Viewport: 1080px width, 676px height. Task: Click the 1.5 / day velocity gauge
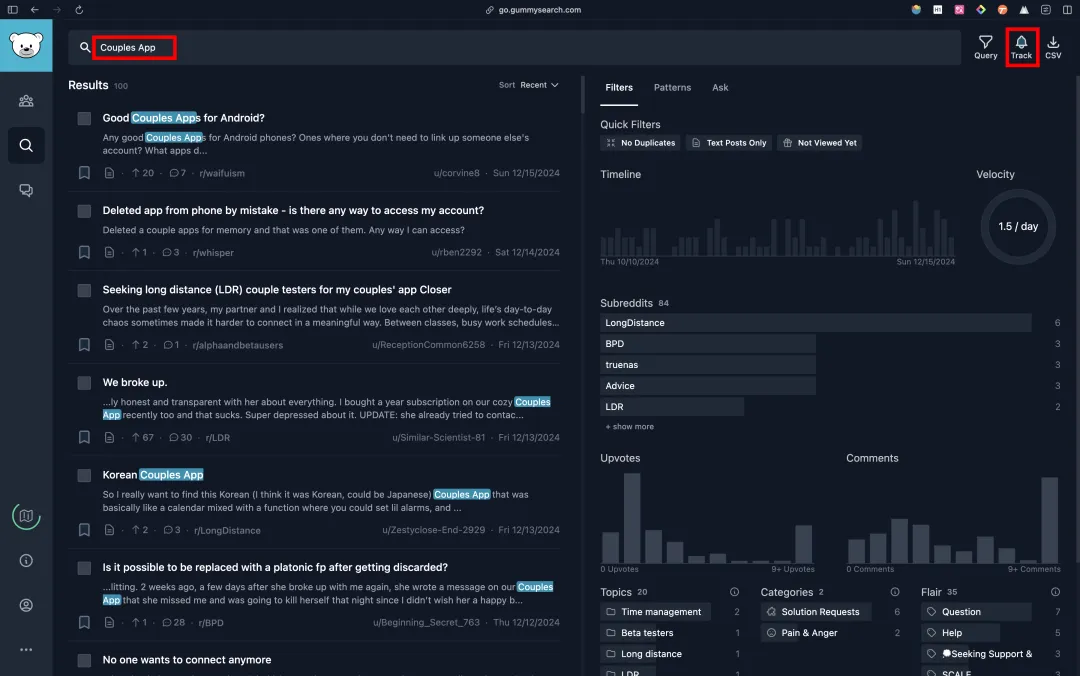(1017, 226)
